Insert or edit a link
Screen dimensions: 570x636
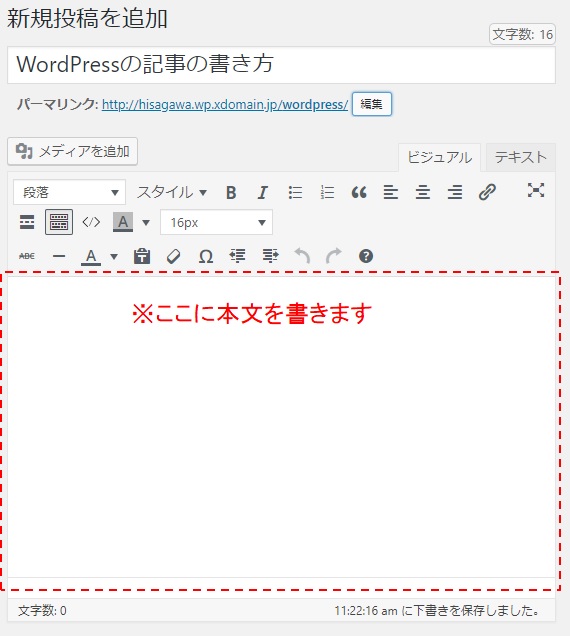pyautogui.click(x=487, y=192)
